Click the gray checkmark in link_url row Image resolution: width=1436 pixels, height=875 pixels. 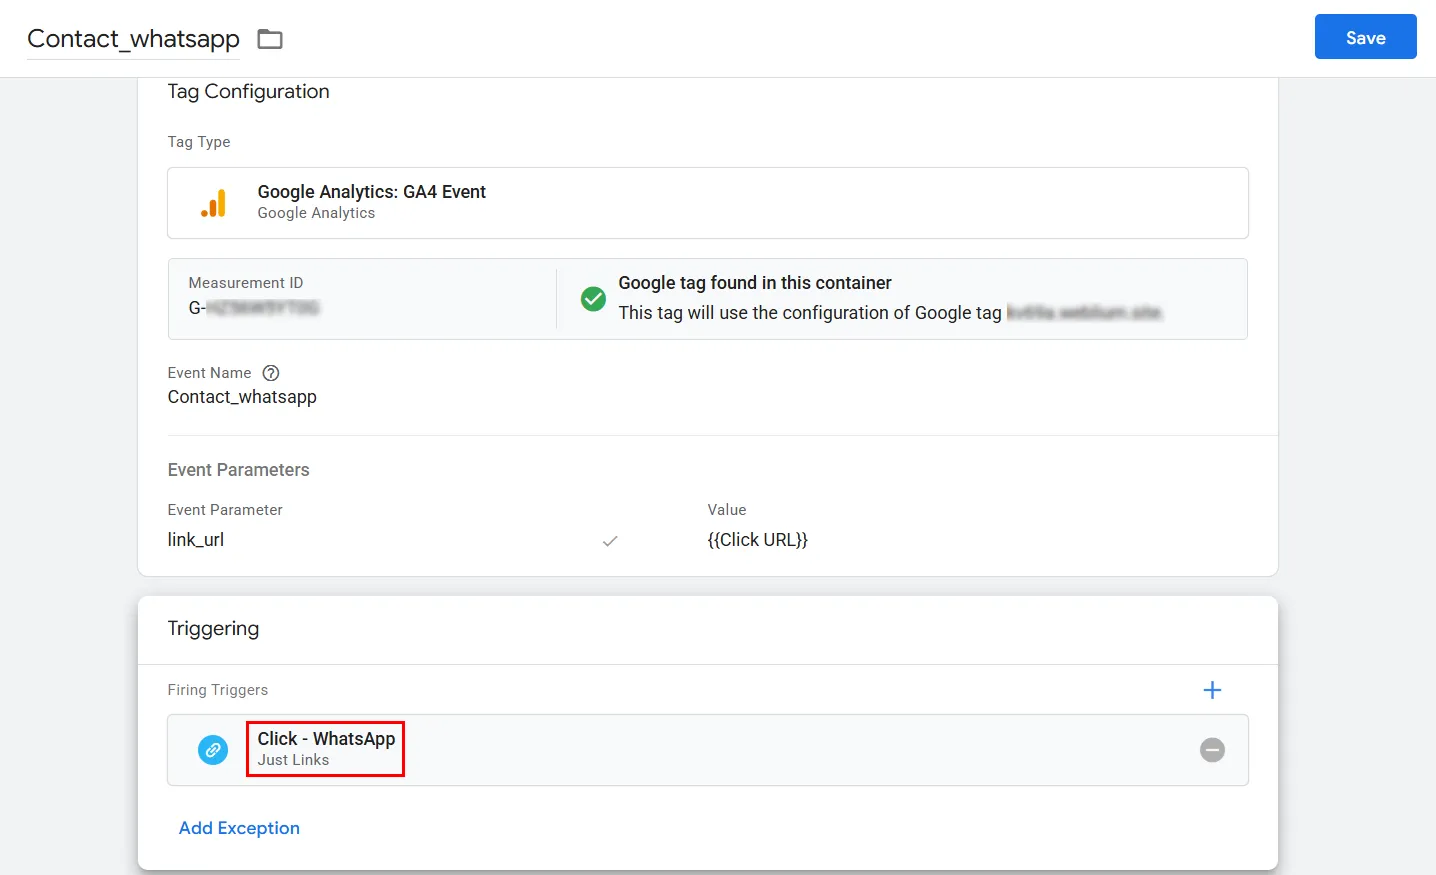point(610,541)
